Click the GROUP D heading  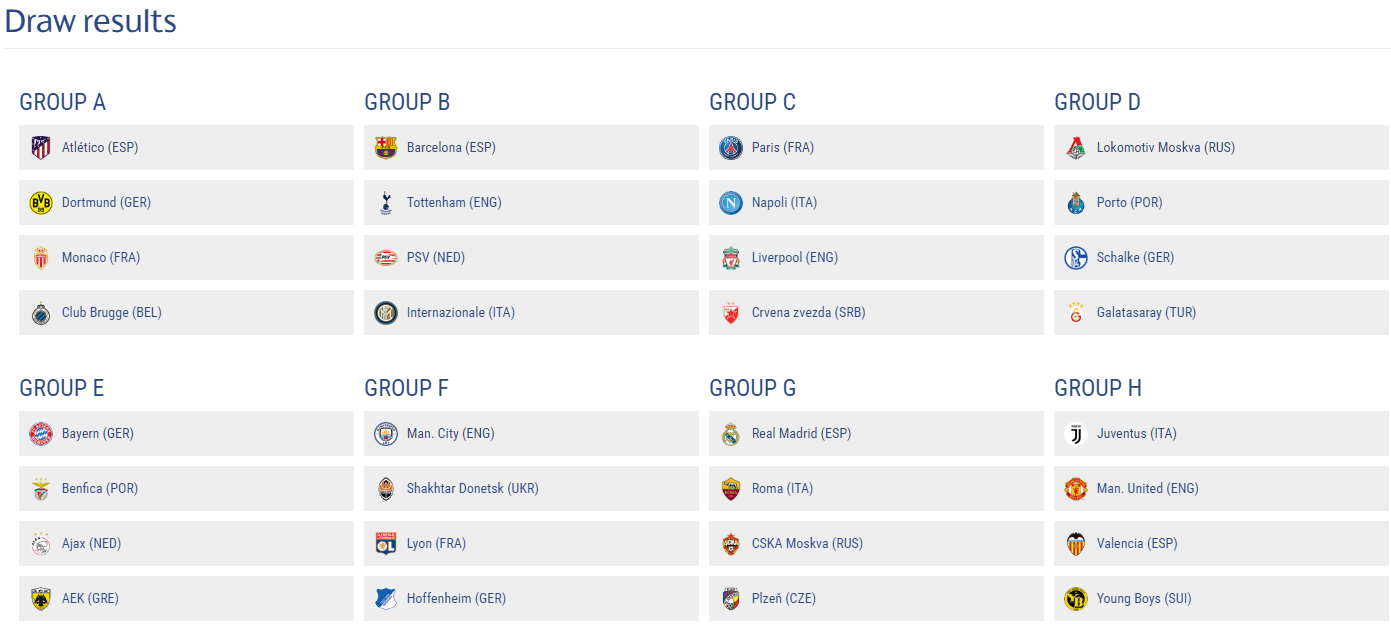(1097, 102)
